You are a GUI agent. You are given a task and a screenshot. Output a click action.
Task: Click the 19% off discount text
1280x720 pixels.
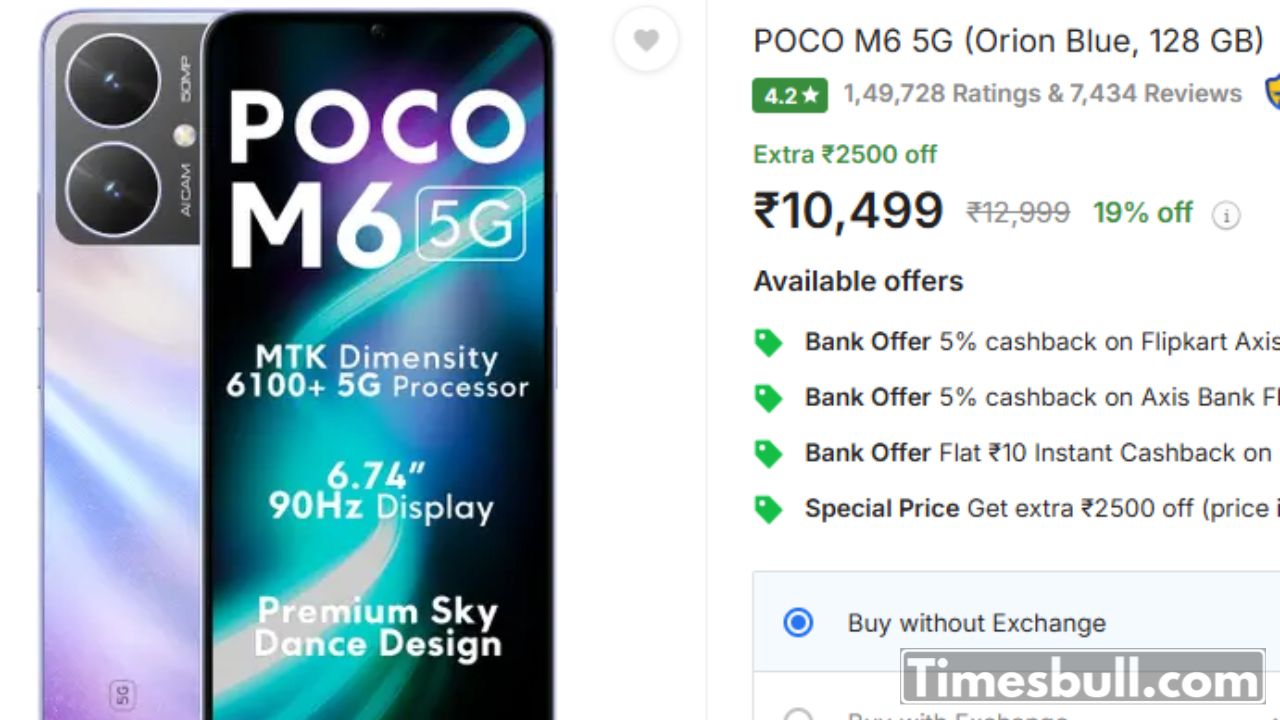(x=1142, y=213)
